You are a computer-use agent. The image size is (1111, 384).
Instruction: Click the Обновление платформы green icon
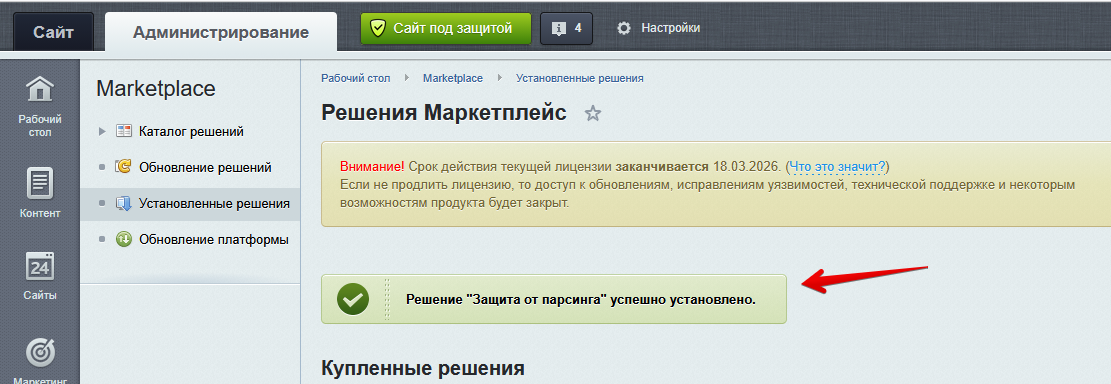coord(124,239)
